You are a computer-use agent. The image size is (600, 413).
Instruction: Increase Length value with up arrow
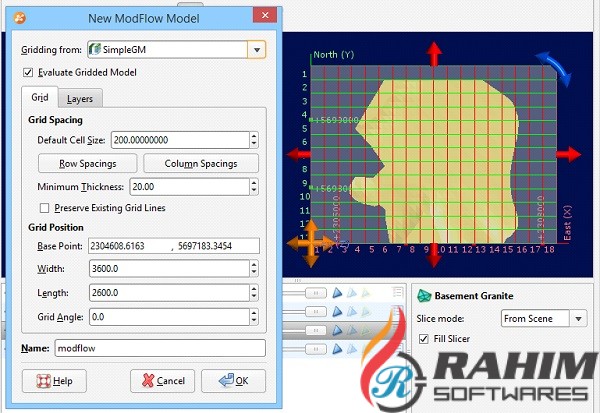coord(254,289)
